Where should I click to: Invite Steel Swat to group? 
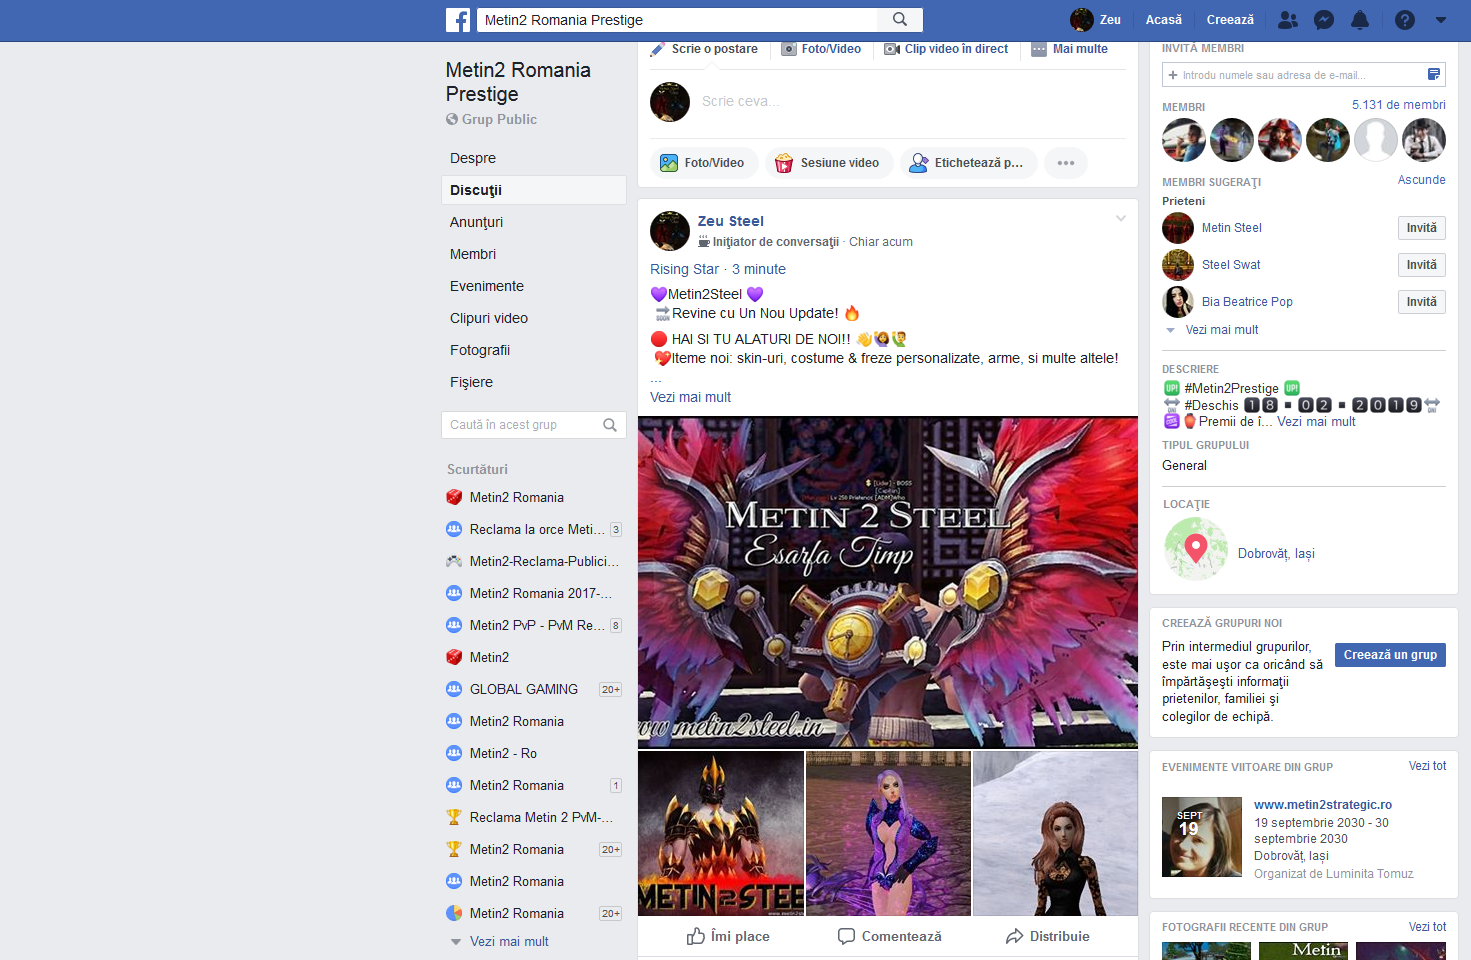click(1421, 265)
